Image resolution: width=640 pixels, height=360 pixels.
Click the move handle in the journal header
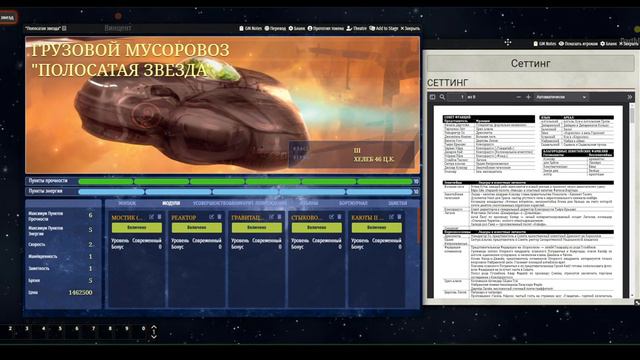[x=508, y=42]
